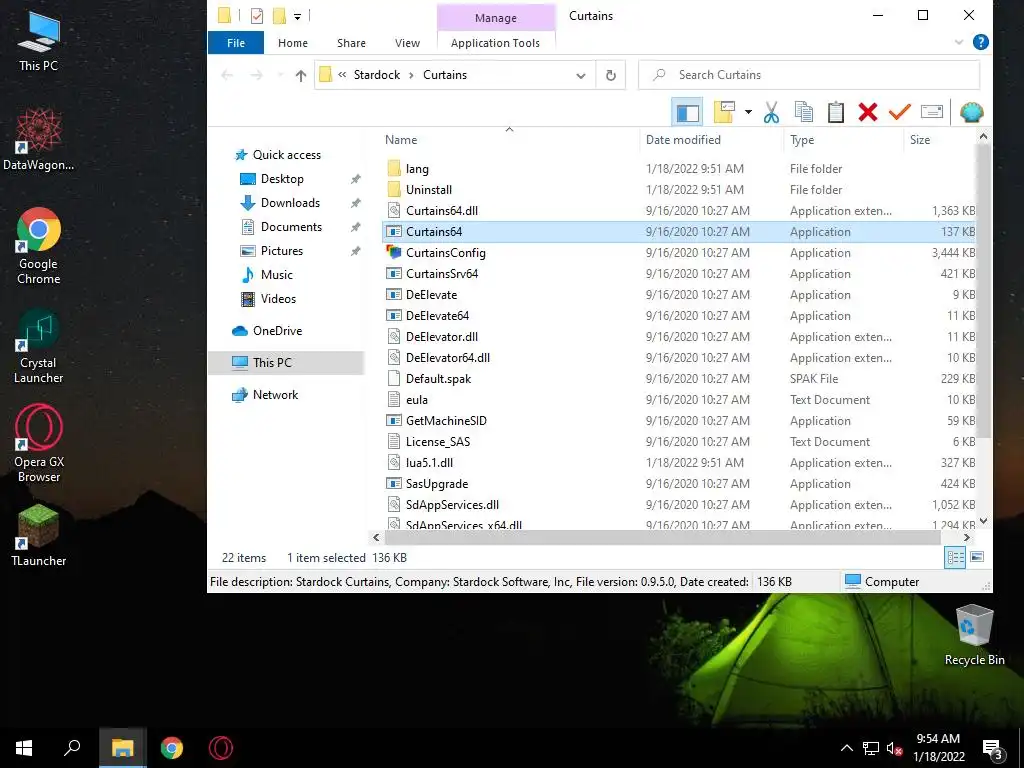
Task: Open taskbar search magnifier
Action: click(x=72, y=748)
